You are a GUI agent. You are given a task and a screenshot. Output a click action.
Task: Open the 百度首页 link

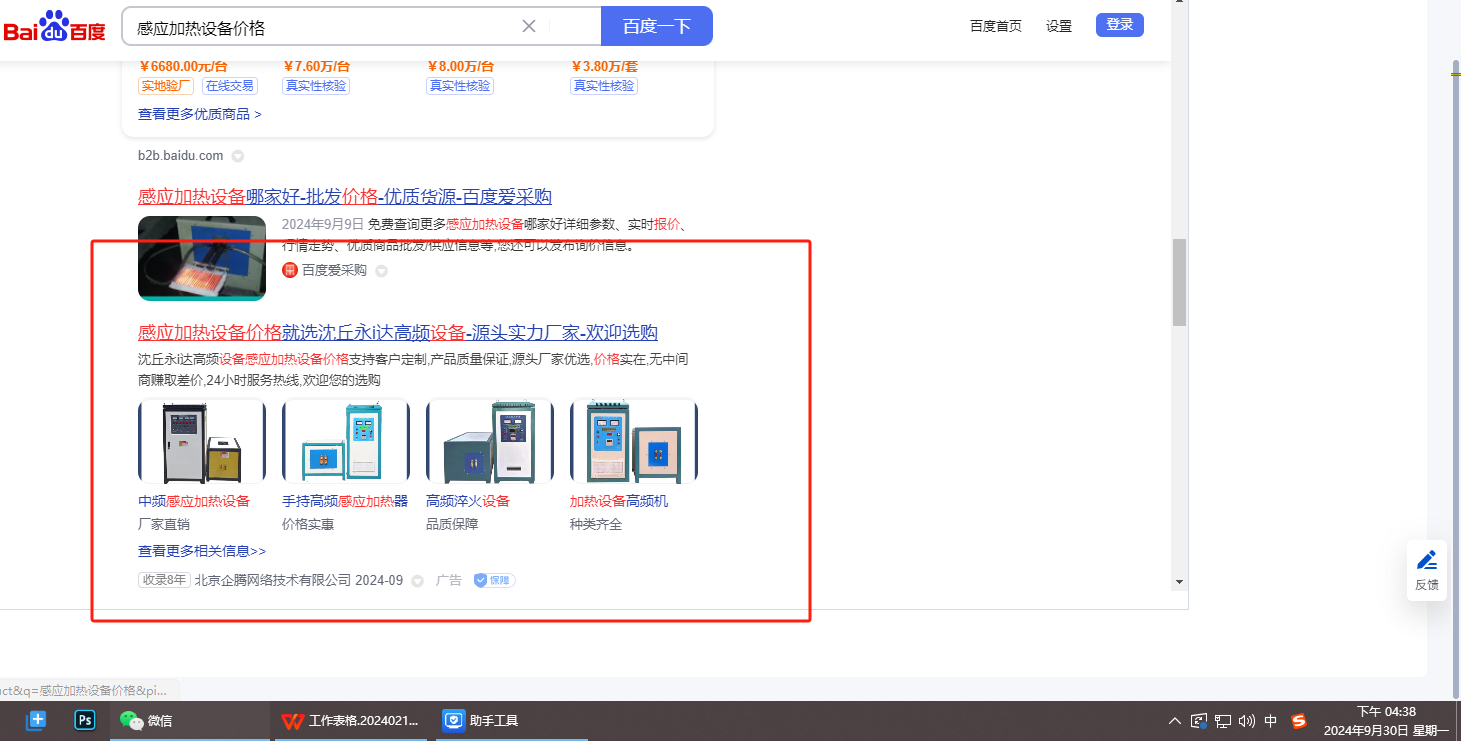click(x=996, y=26)
